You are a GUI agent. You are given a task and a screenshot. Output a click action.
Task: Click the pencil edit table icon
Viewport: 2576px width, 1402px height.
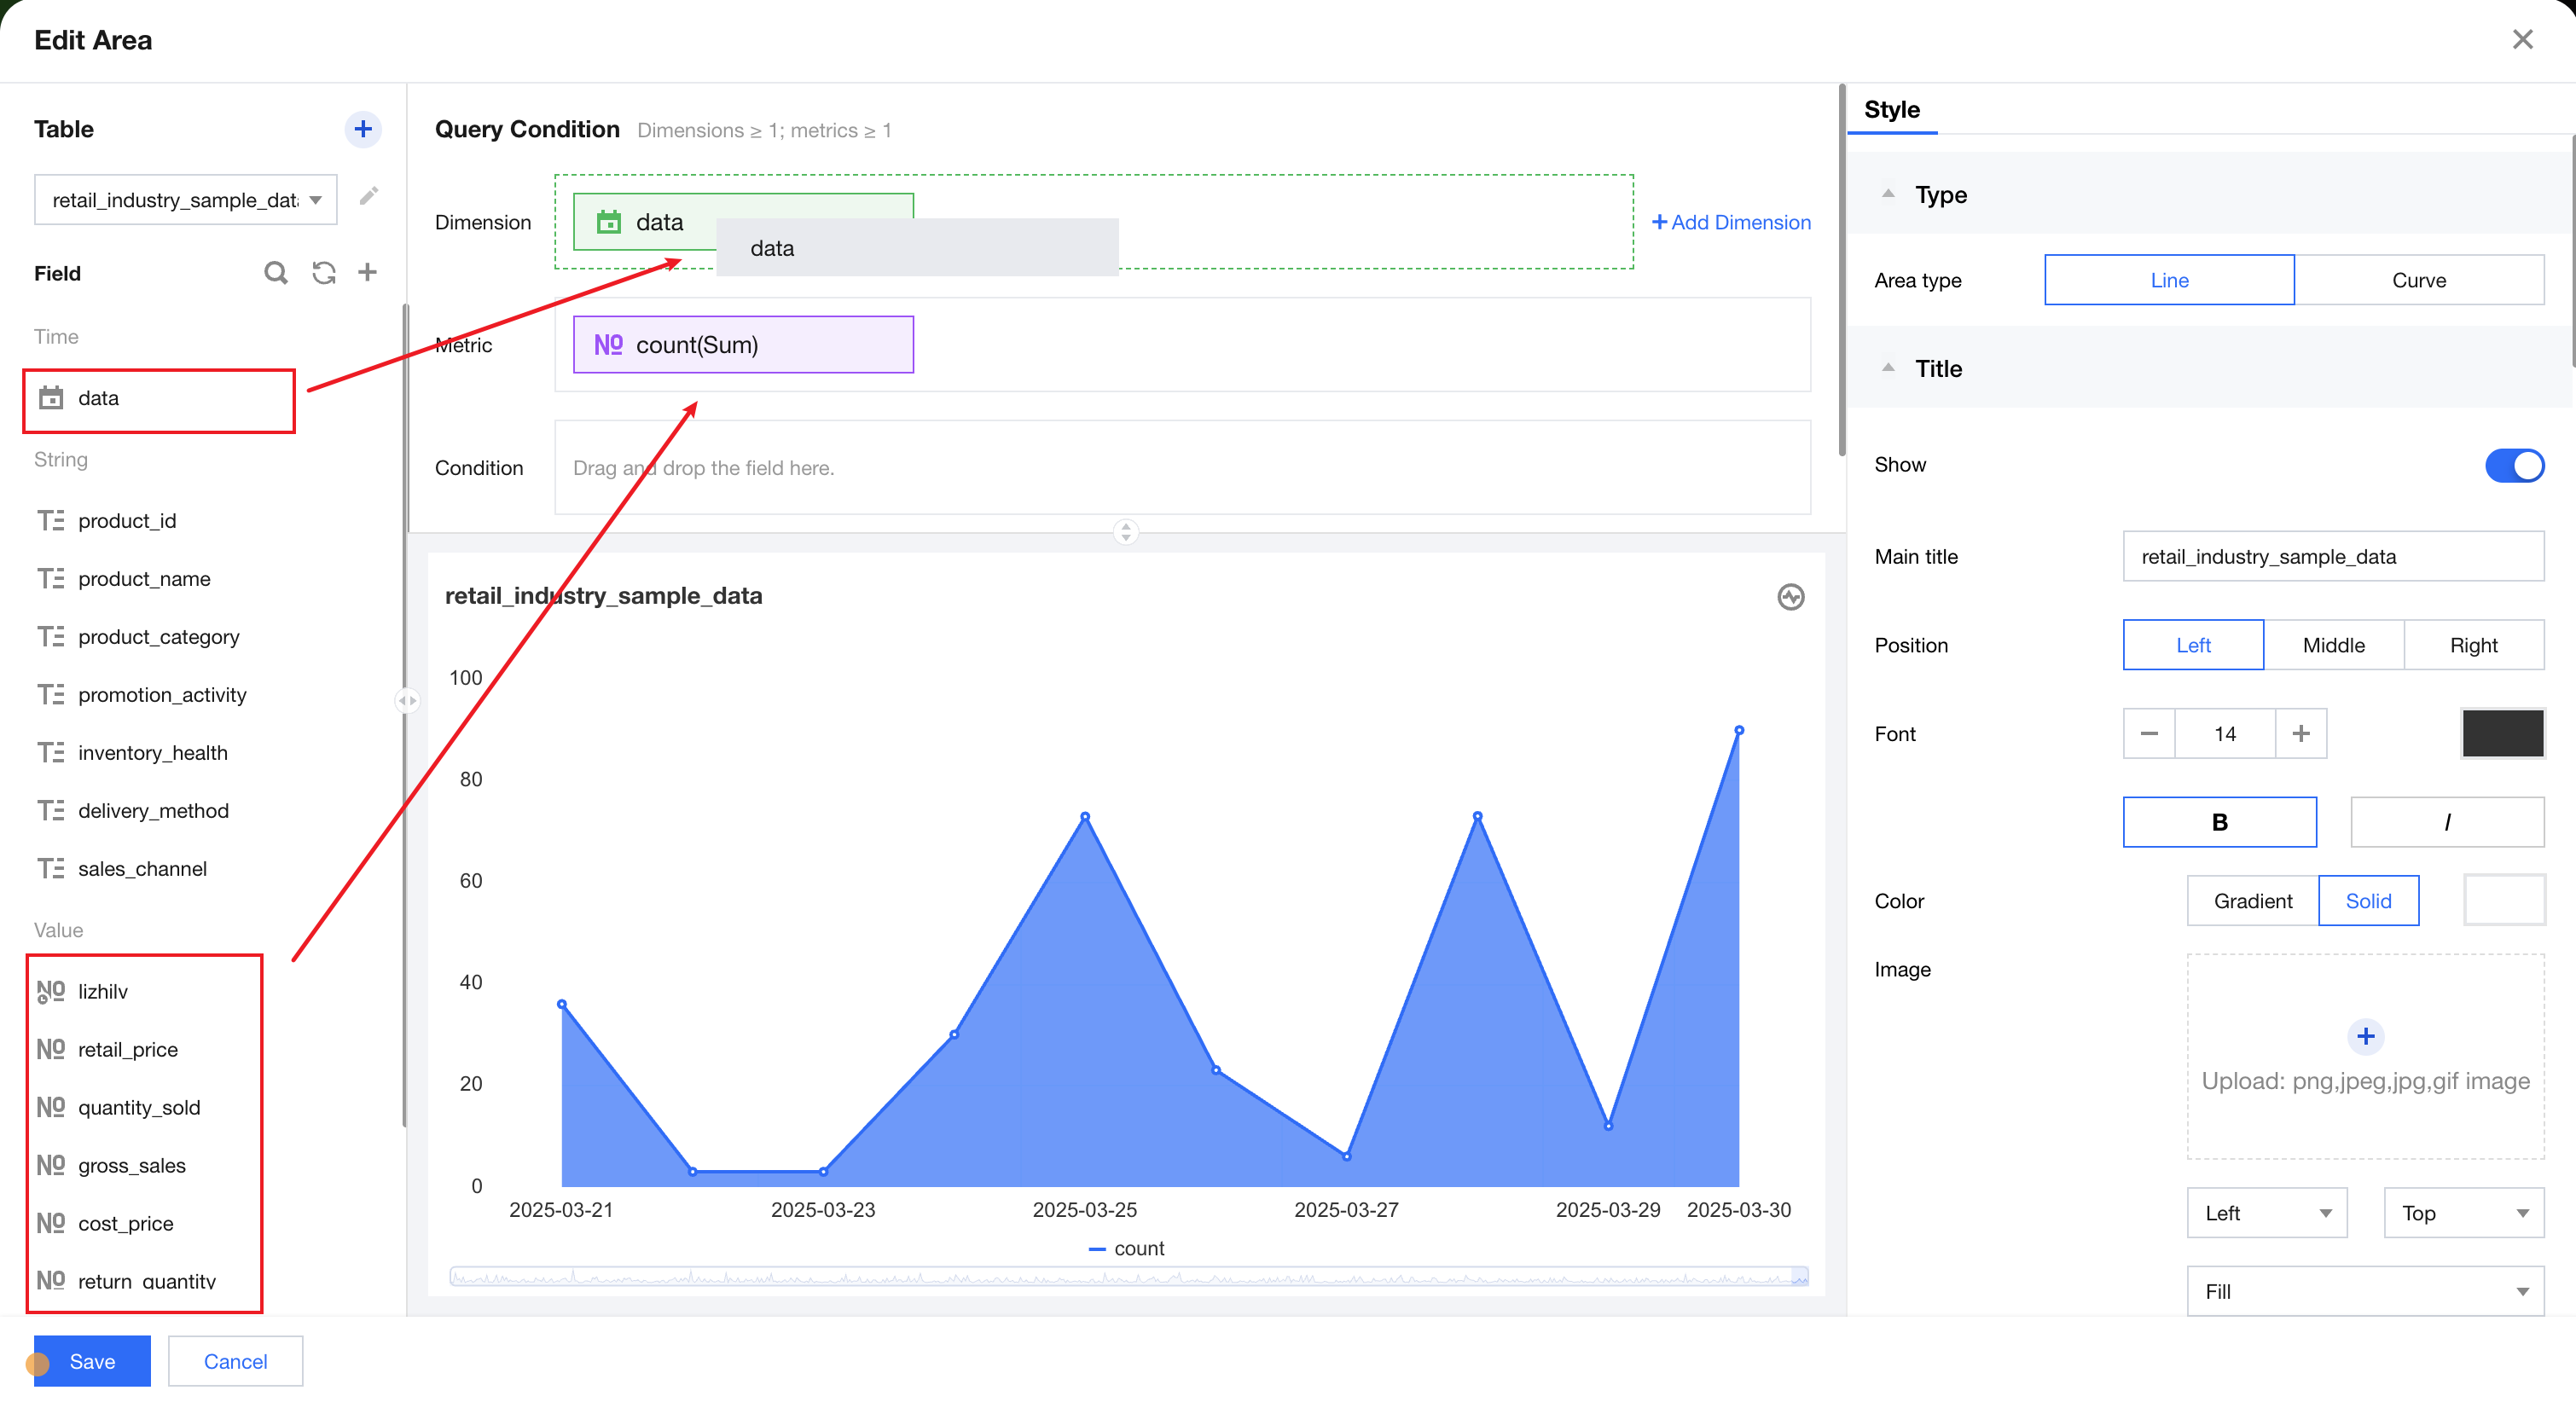pos(369,196)
